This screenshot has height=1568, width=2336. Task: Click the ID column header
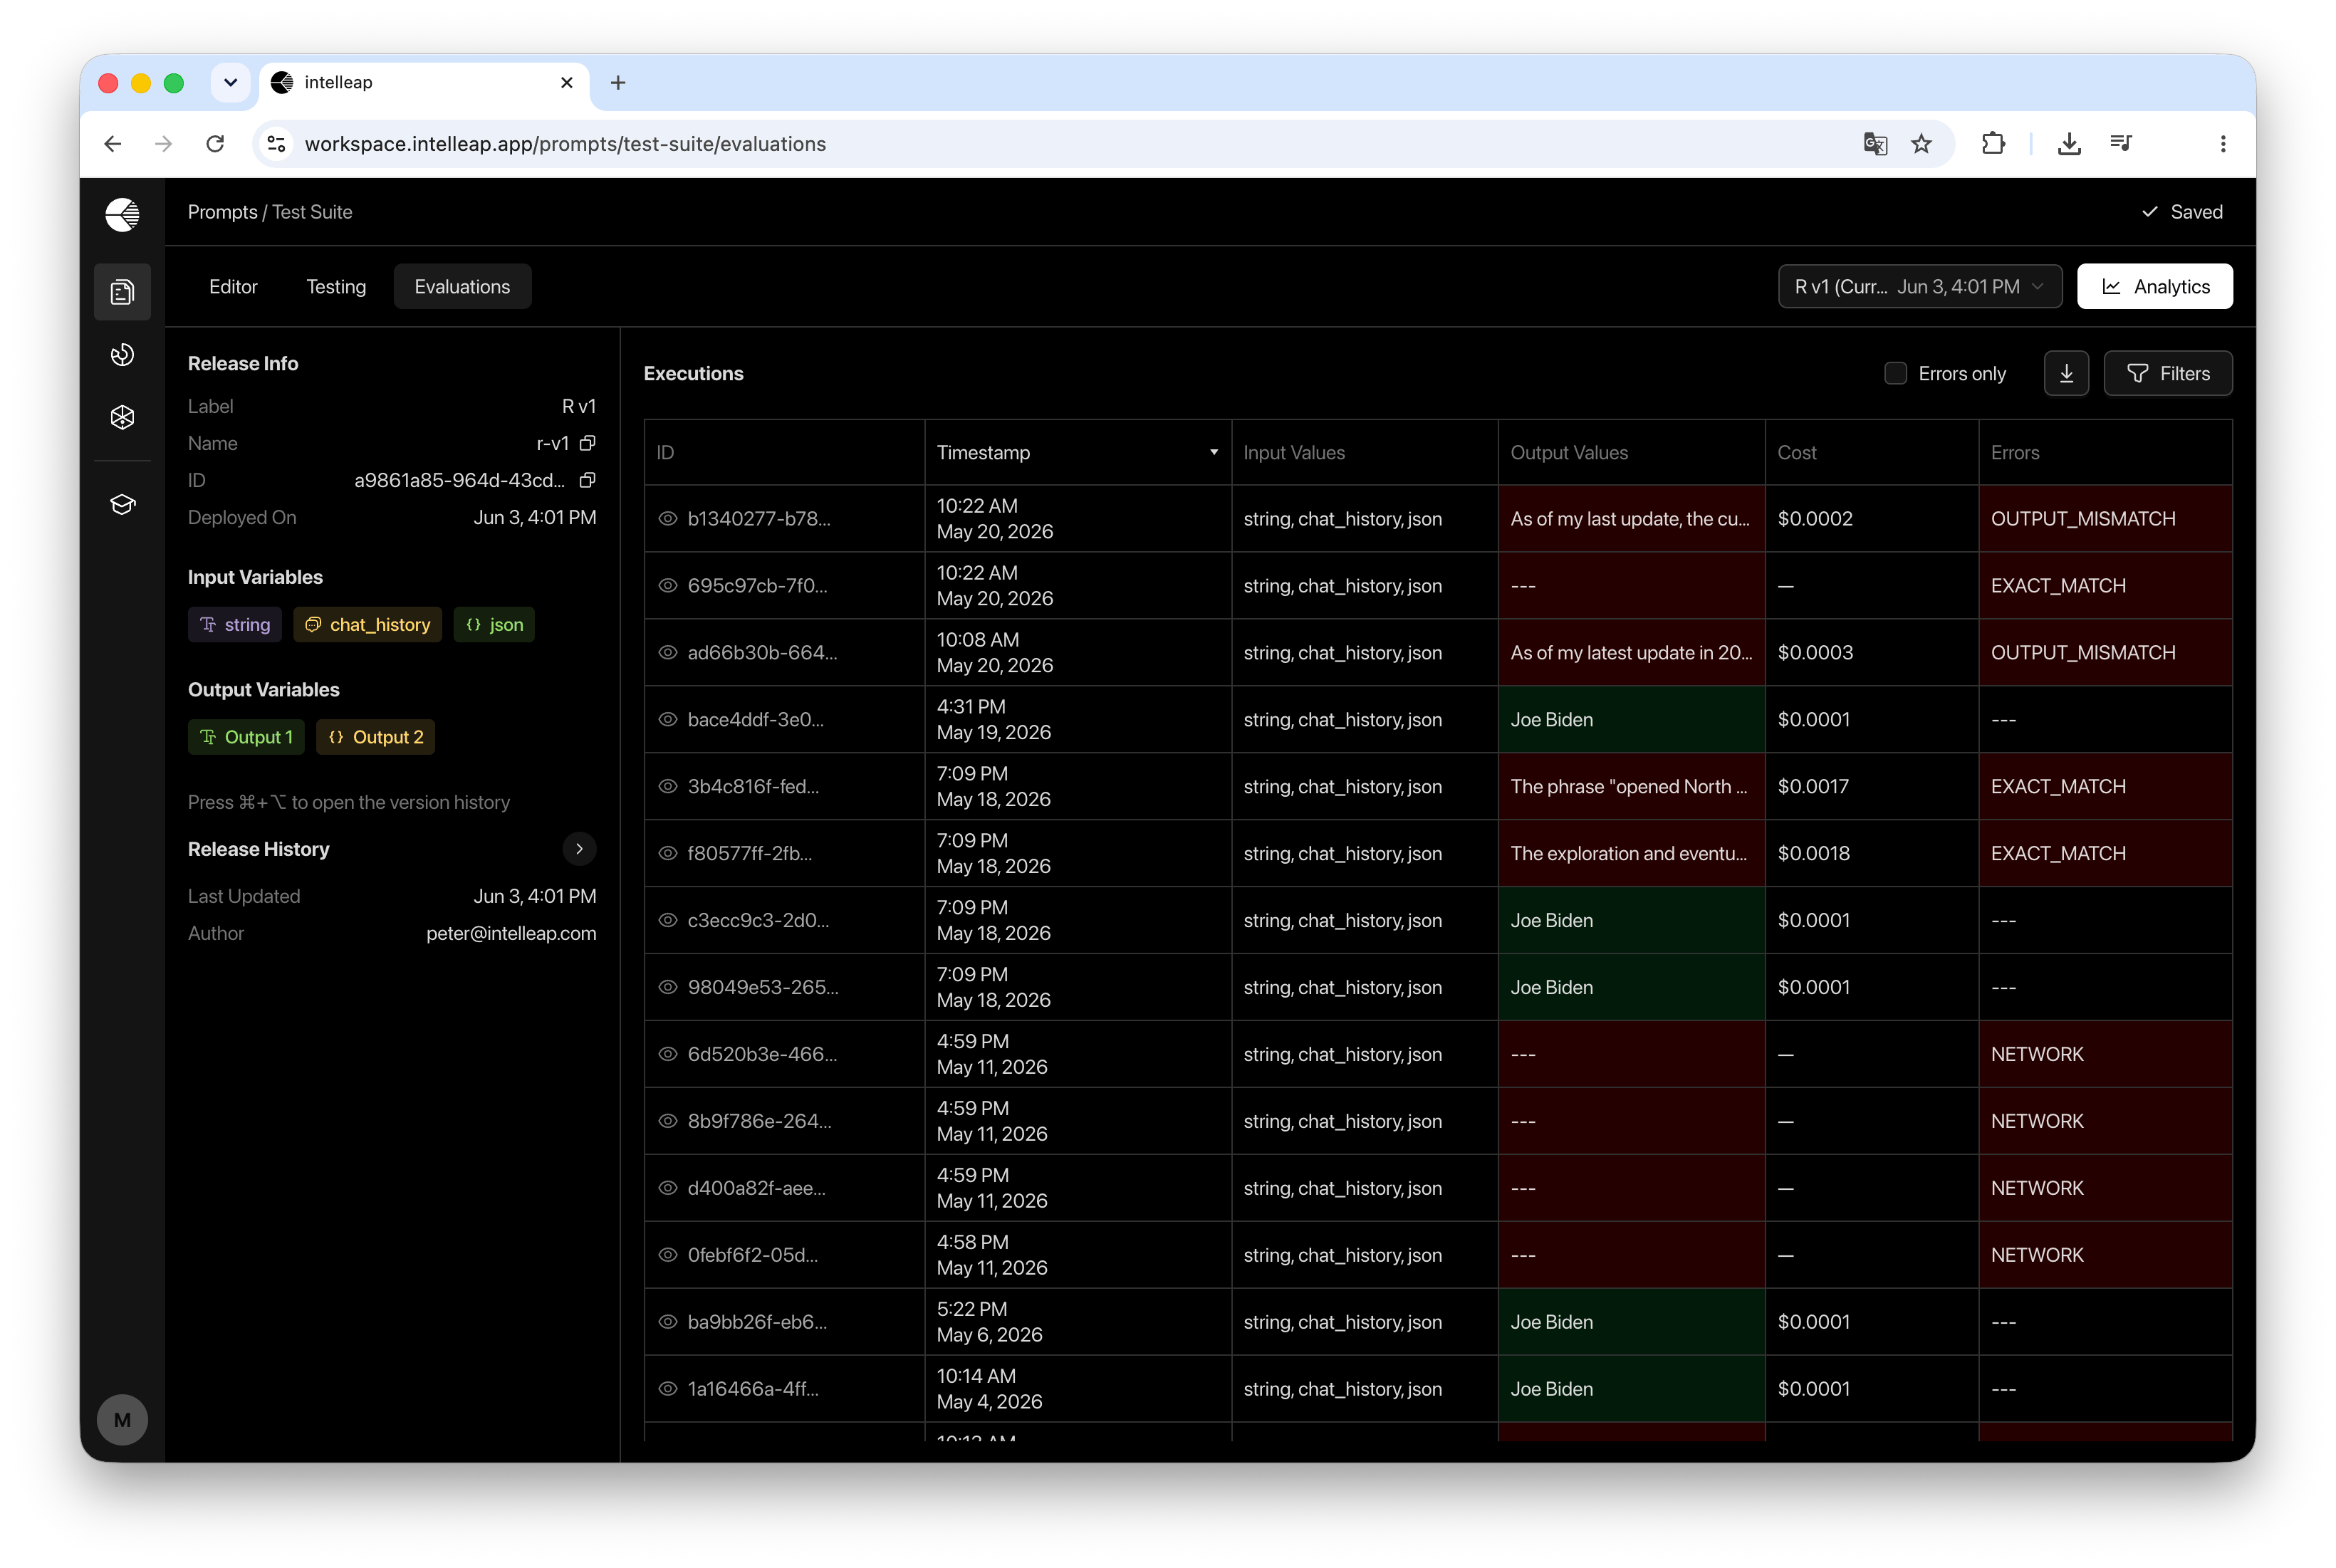tap(785, 452)
